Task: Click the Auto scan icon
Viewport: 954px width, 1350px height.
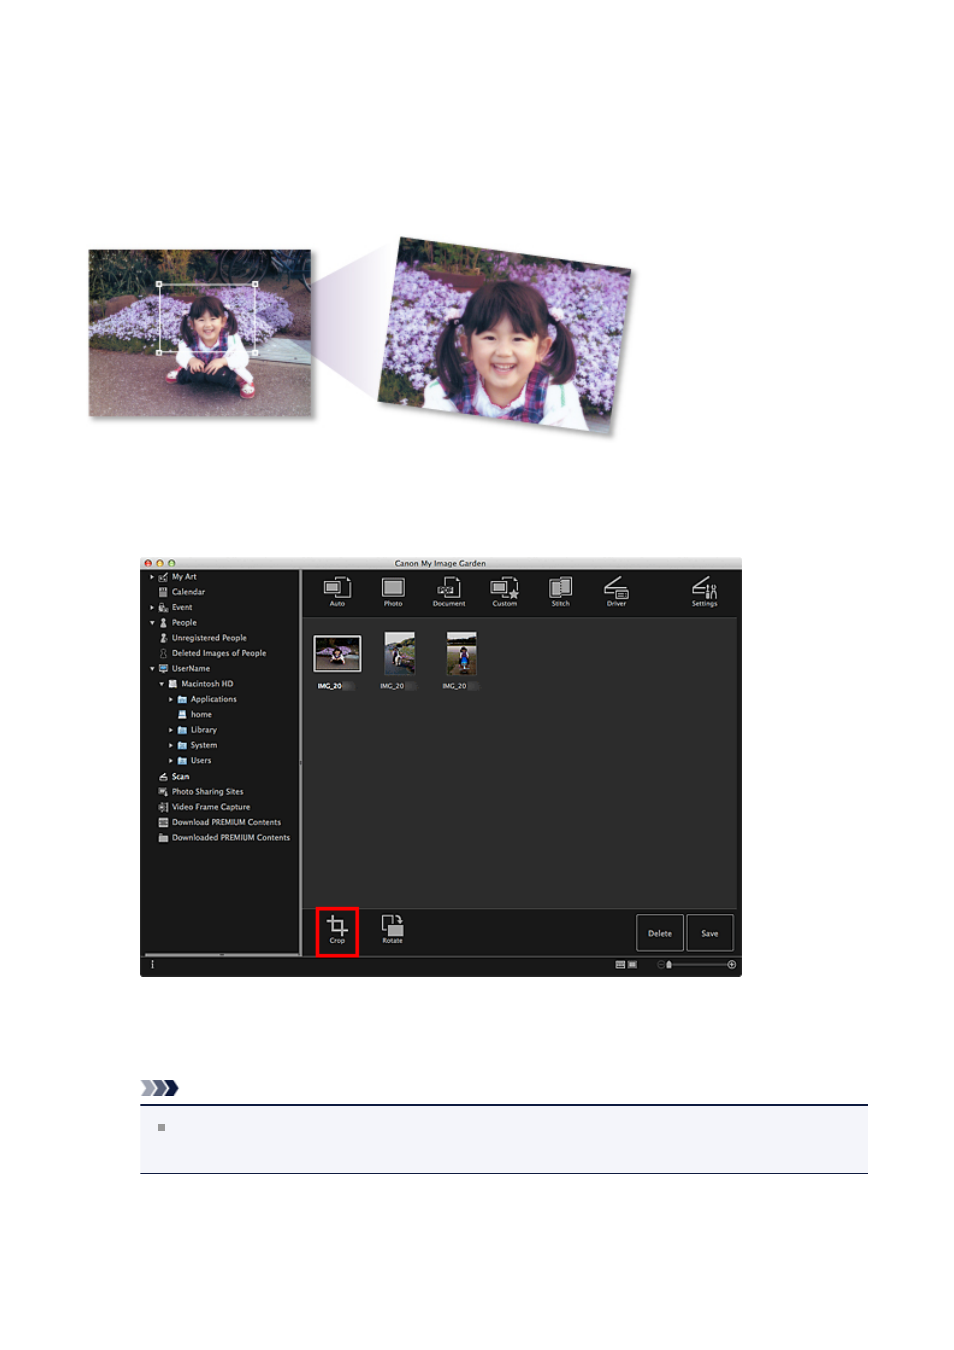Action: (x=337, y=591)
